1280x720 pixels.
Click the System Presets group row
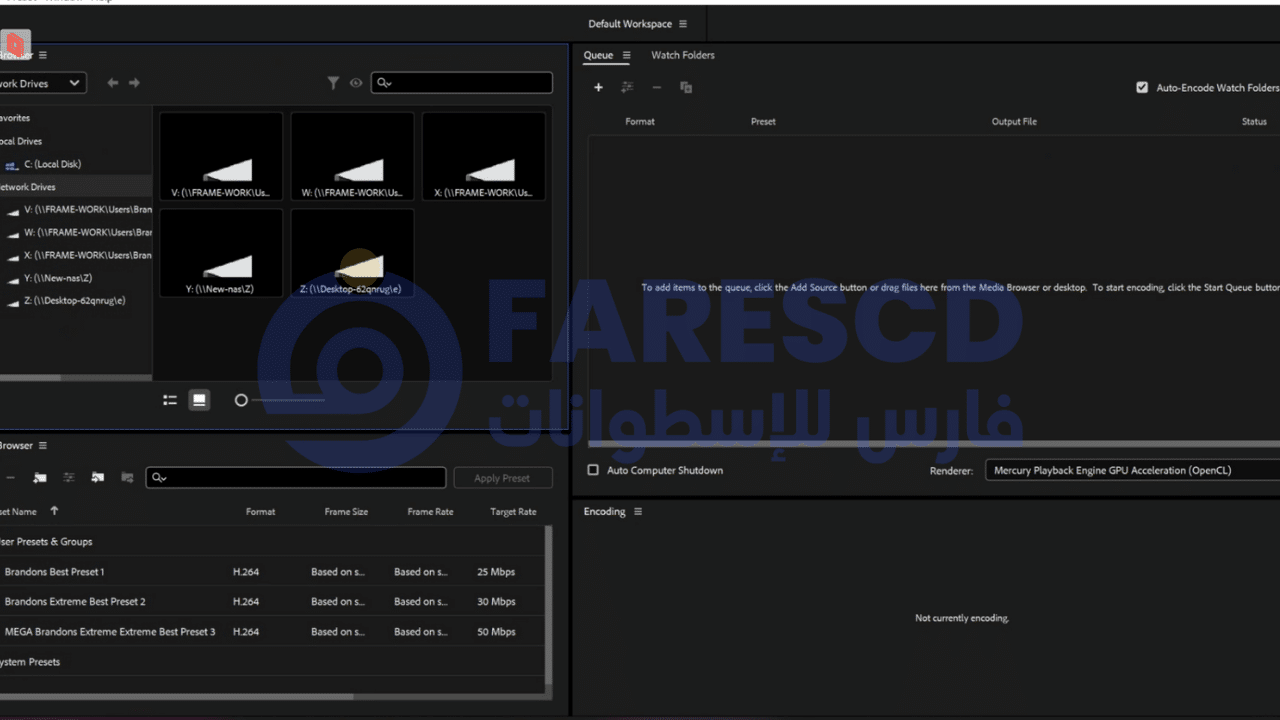pos(272,662)
